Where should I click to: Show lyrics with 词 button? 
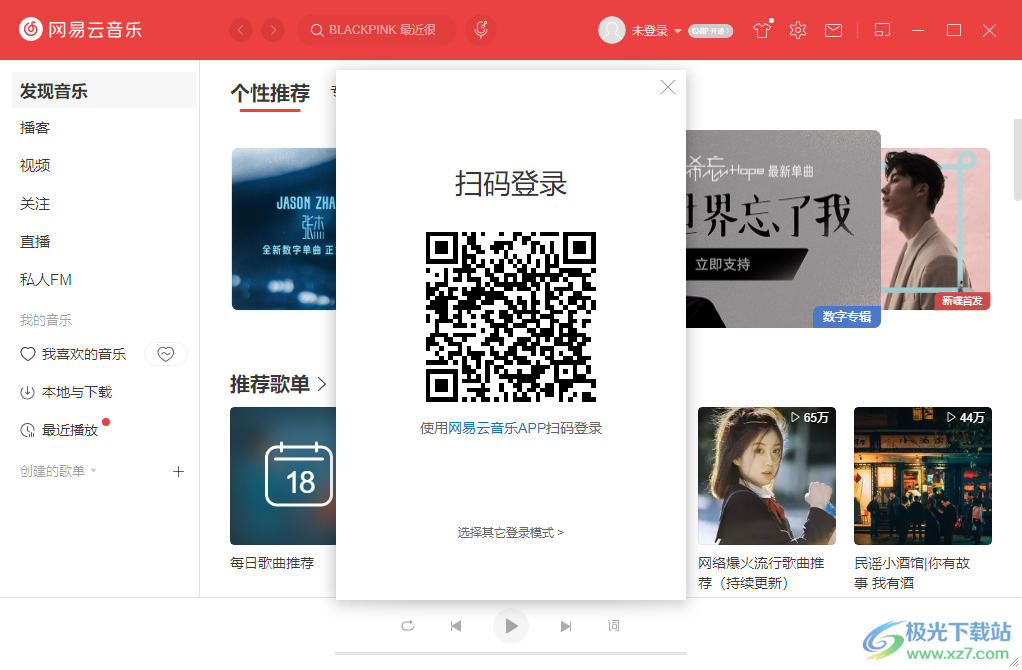613,626
